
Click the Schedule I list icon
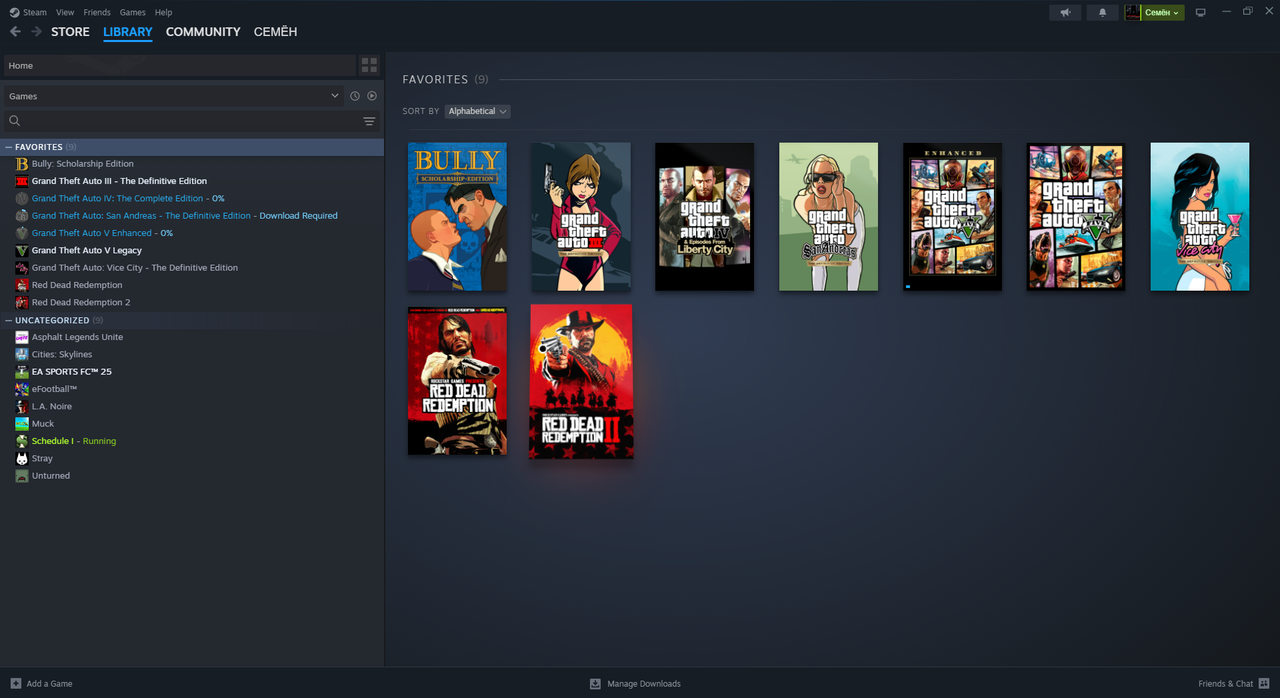[22, 441]
